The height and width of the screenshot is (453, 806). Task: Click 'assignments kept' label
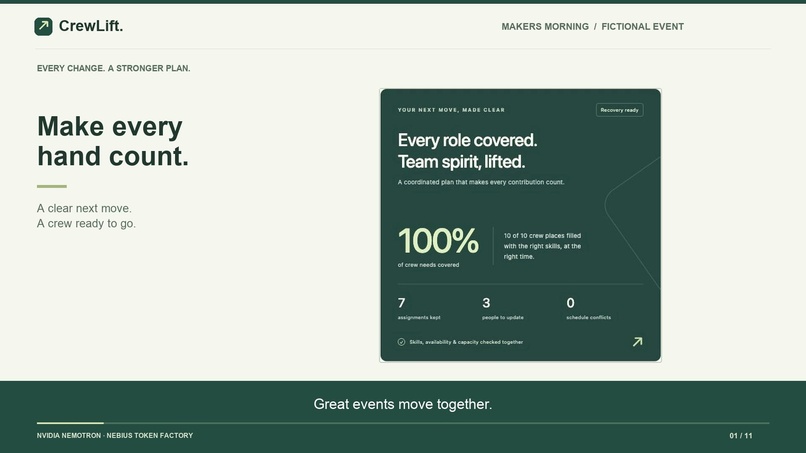(419, 317)
